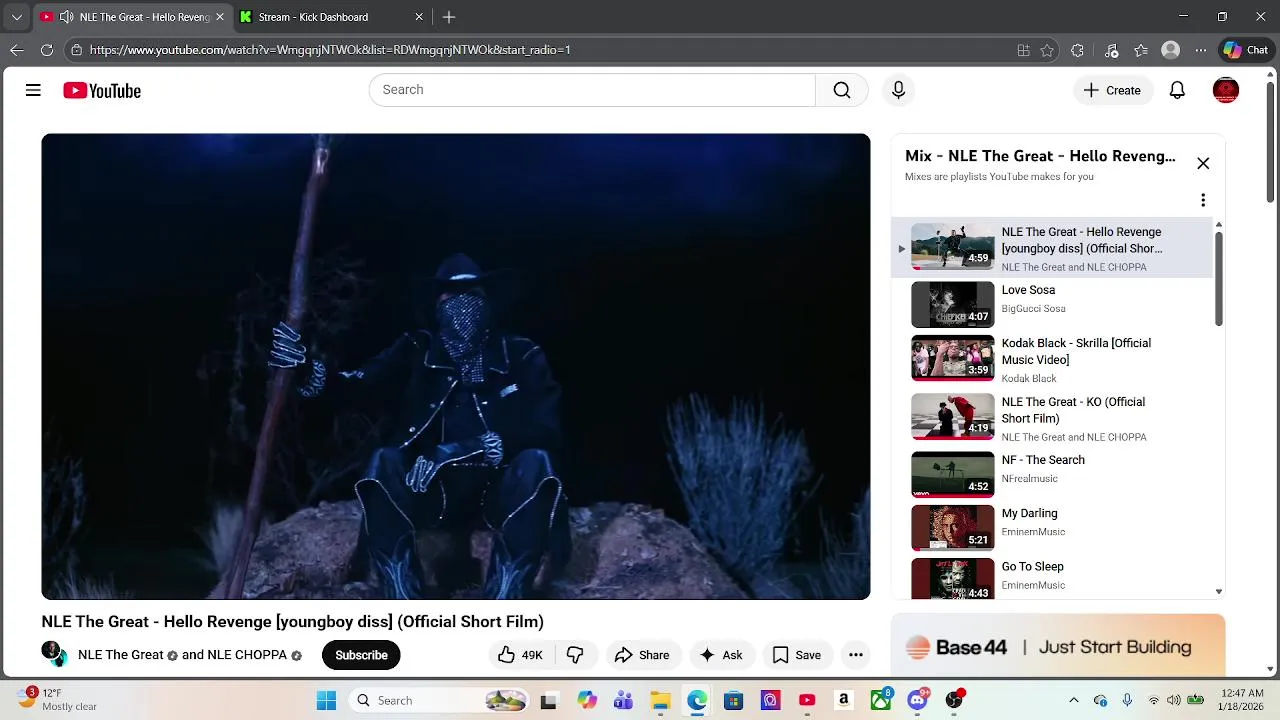Image resolution: width=1280 pixels, height=720 pixels.
Task: Open a new browser tab
Action: [x=449, y=17]
